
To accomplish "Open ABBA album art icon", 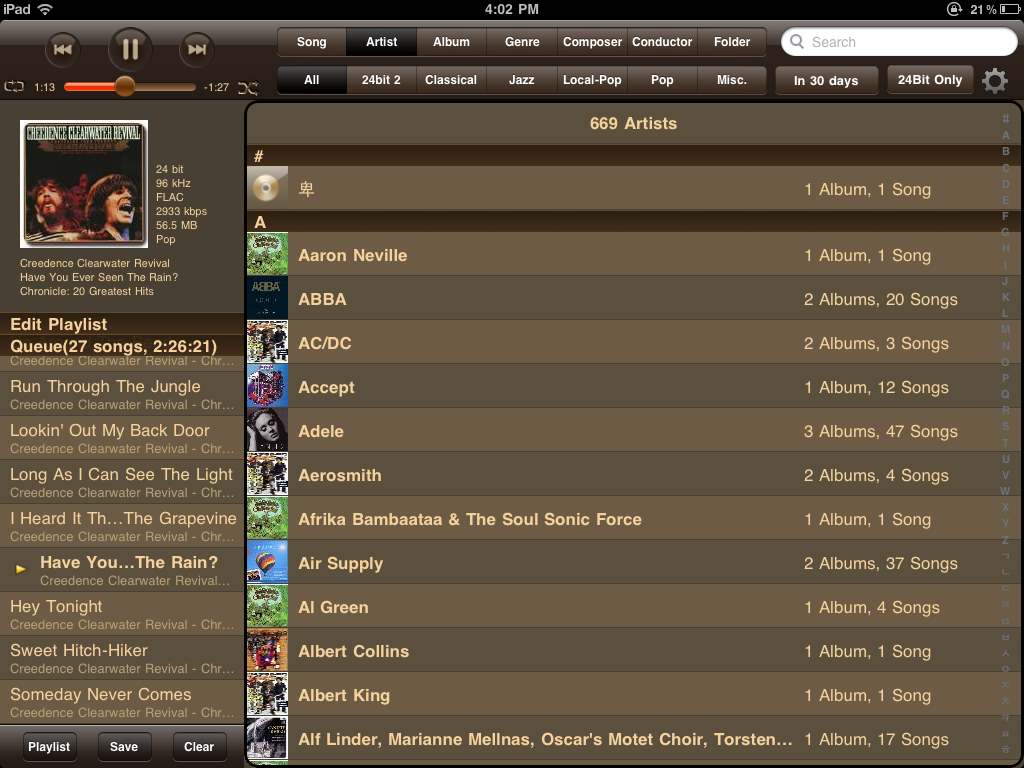I will point(267,298).
